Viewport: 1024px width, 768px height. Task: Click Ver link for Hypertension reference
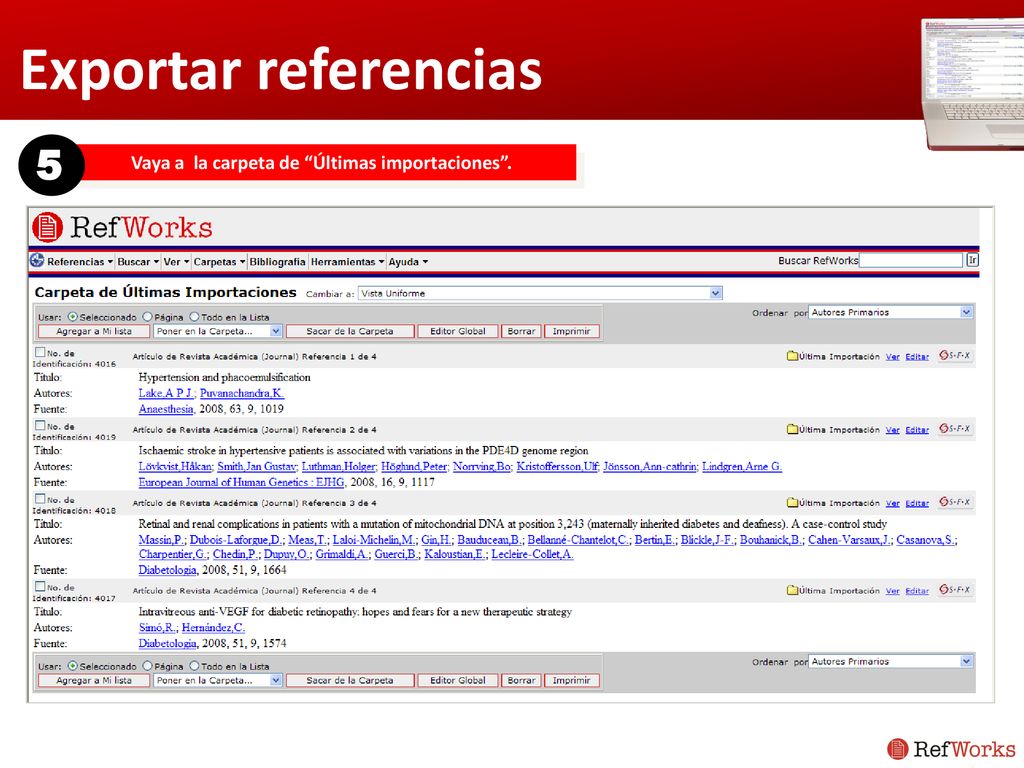[x=893, y=357]
